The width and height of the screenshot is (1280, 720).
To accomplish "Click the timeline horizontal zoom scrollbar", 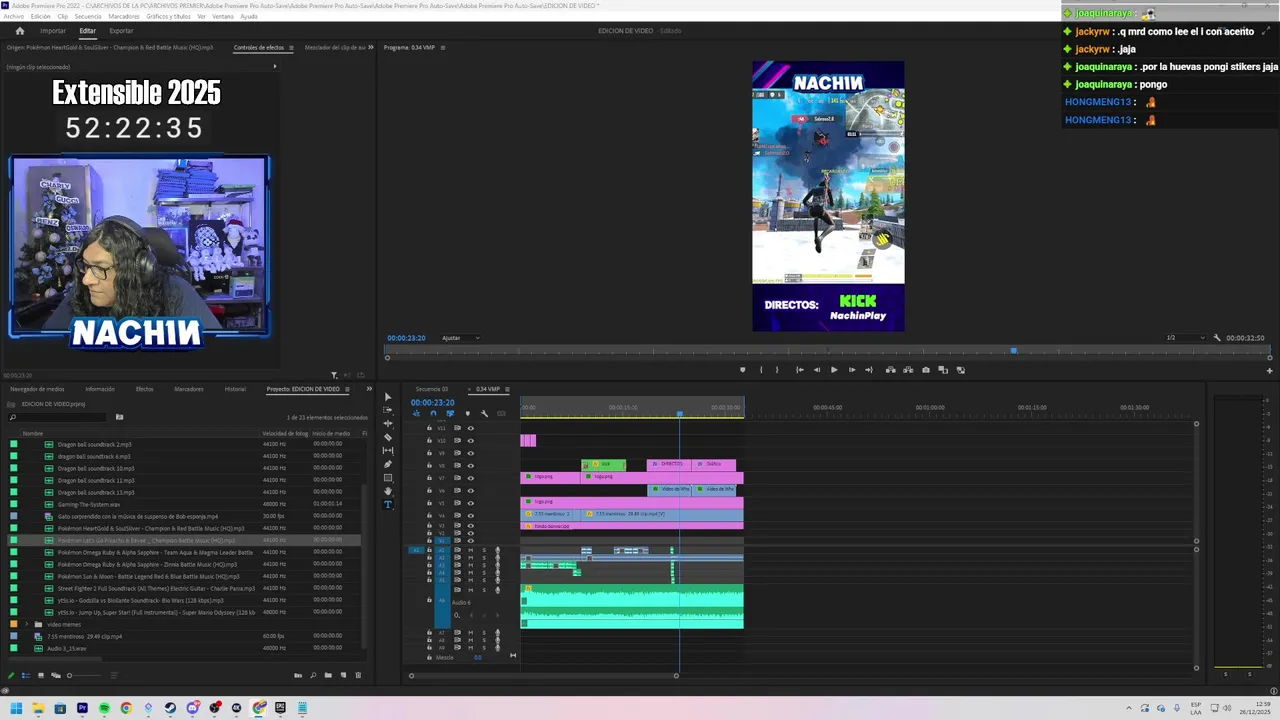I will [x=543, y=676].
